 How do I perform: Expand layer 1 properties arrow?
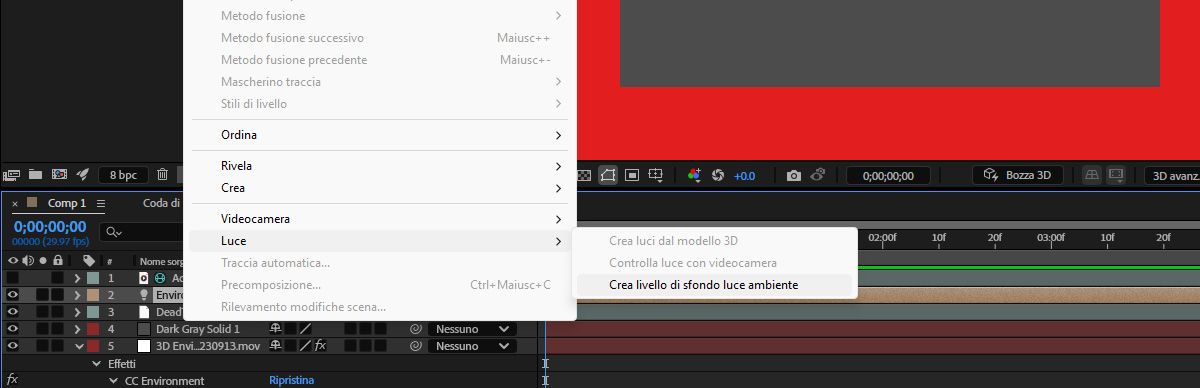click(x=77, y=278)
